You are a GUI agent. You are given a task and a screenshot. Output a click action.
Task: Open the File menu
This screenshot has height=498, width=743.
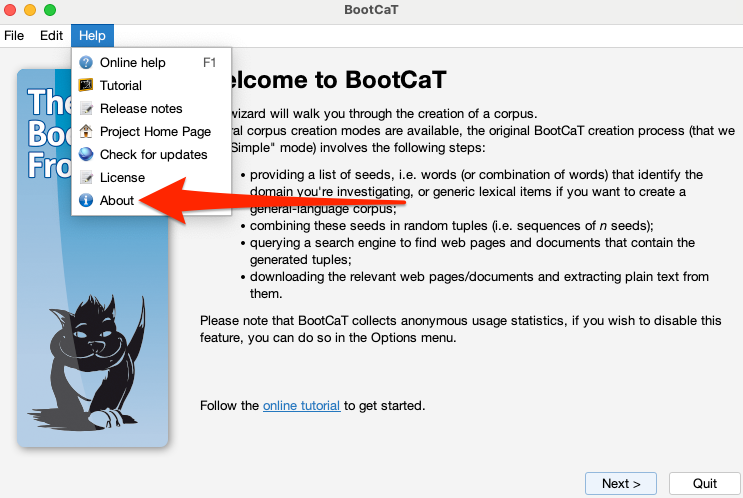coord(14,35)
